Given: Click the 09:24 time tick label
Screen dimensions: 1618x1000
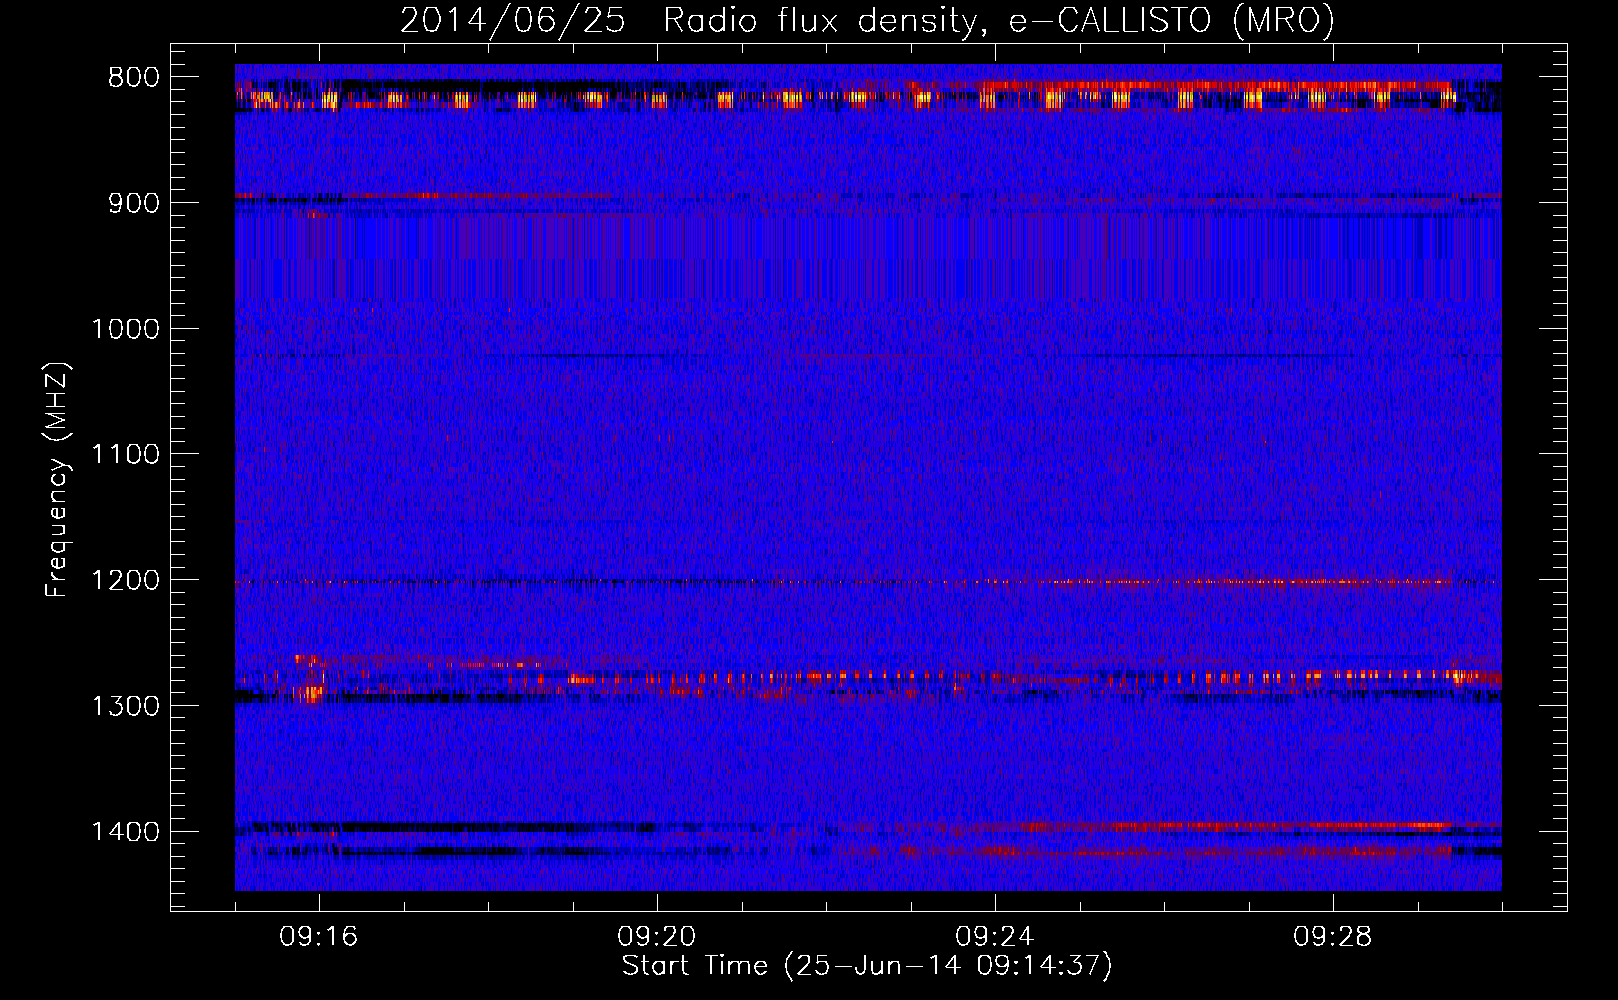Looking at the screenshot, I should (x=995, y=937).
